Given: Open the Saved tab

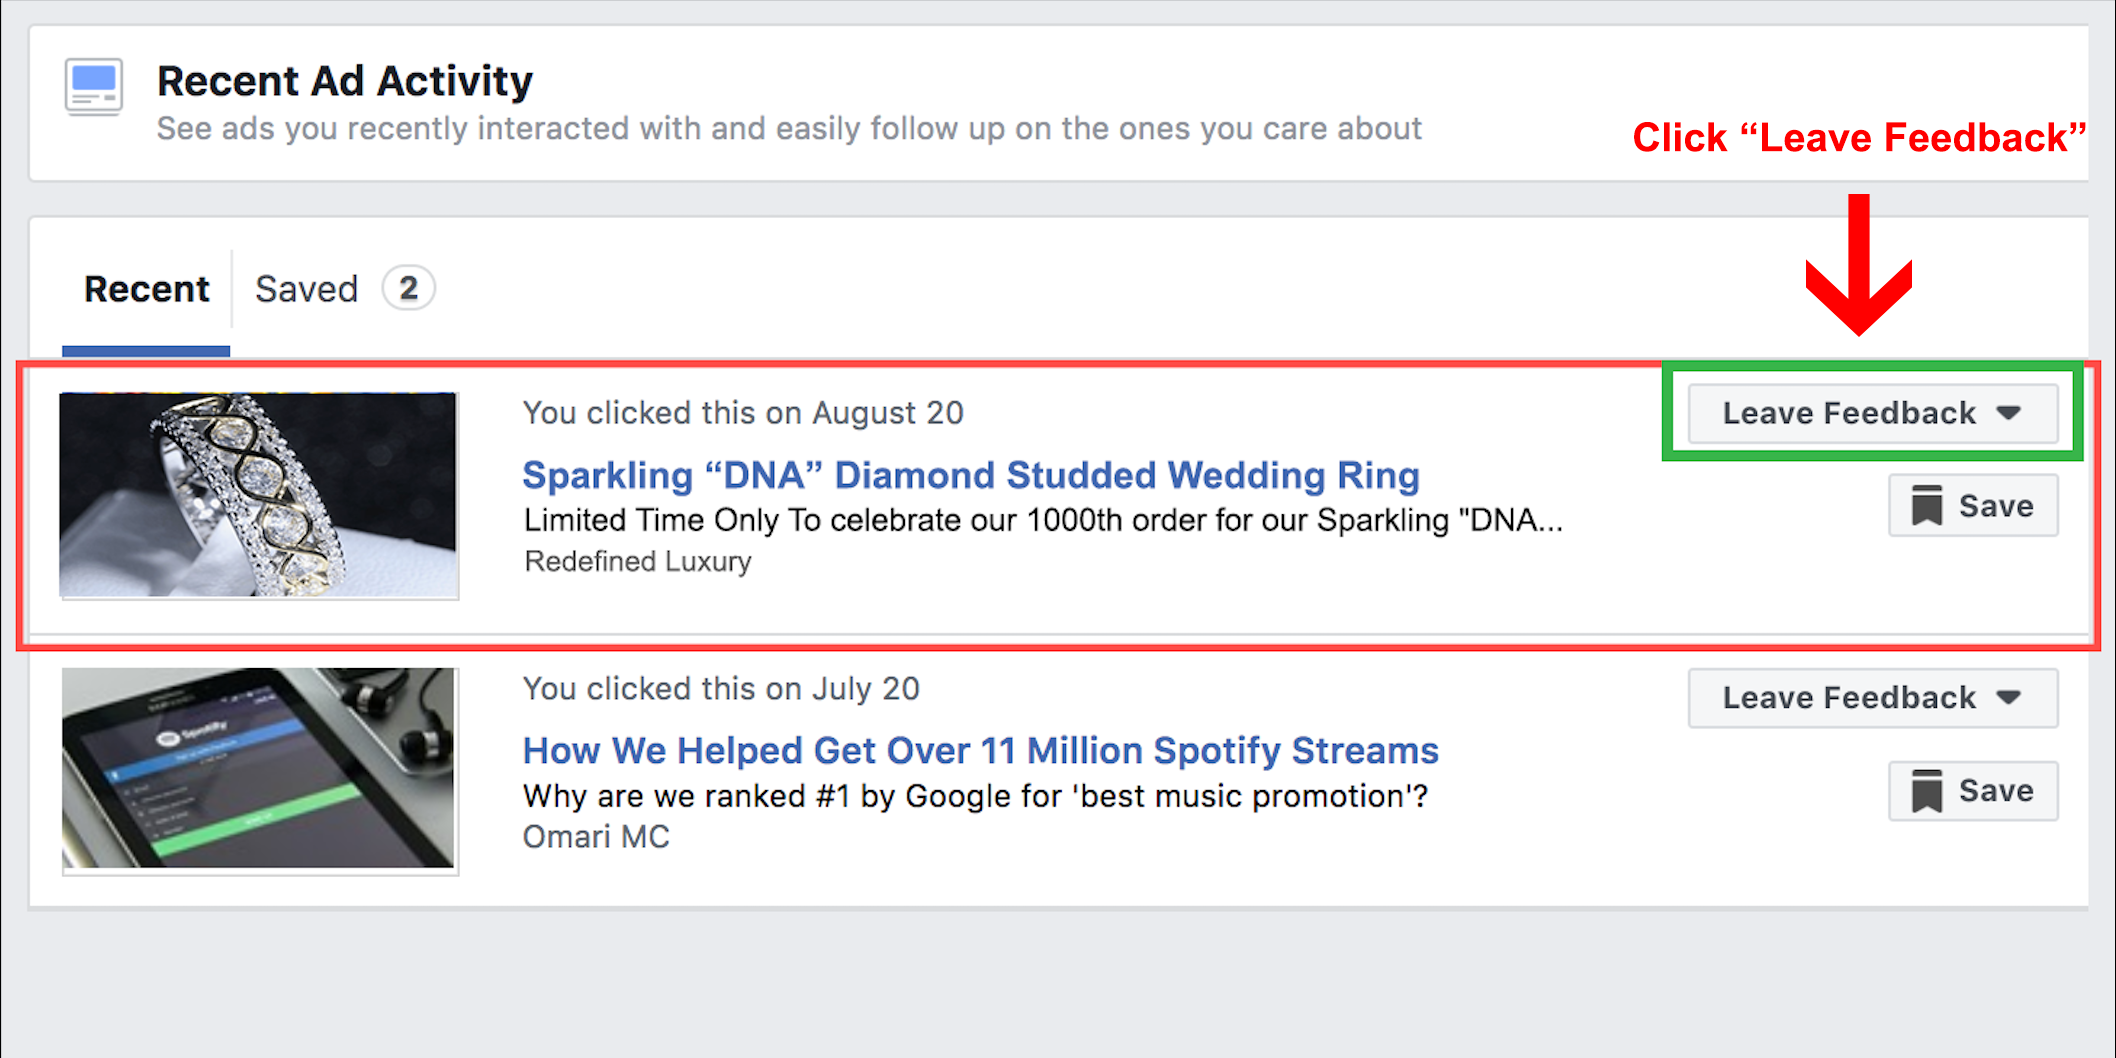Looking at the screenshot, I should pos(306,289).
